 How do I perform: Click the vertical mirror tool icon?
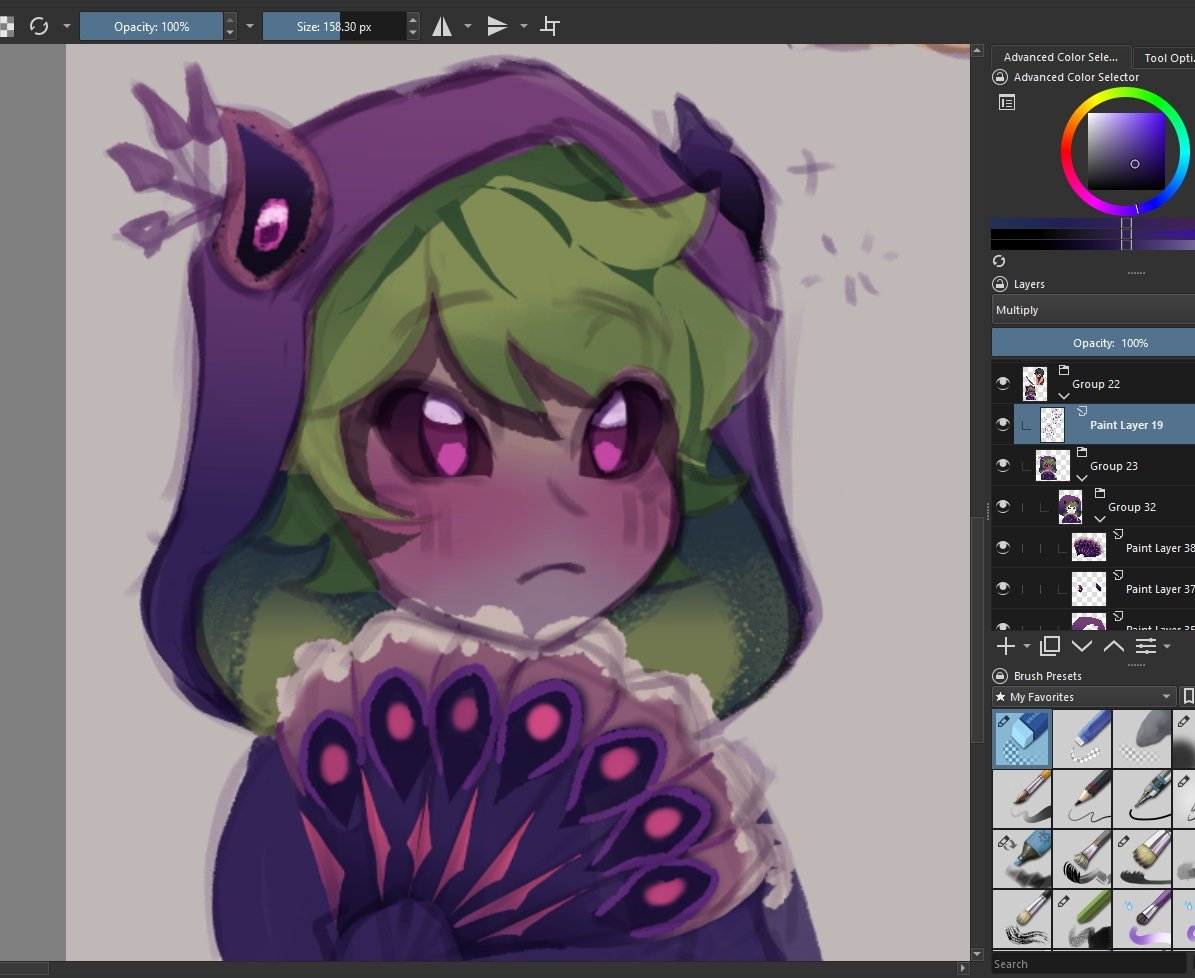(497, 27)
